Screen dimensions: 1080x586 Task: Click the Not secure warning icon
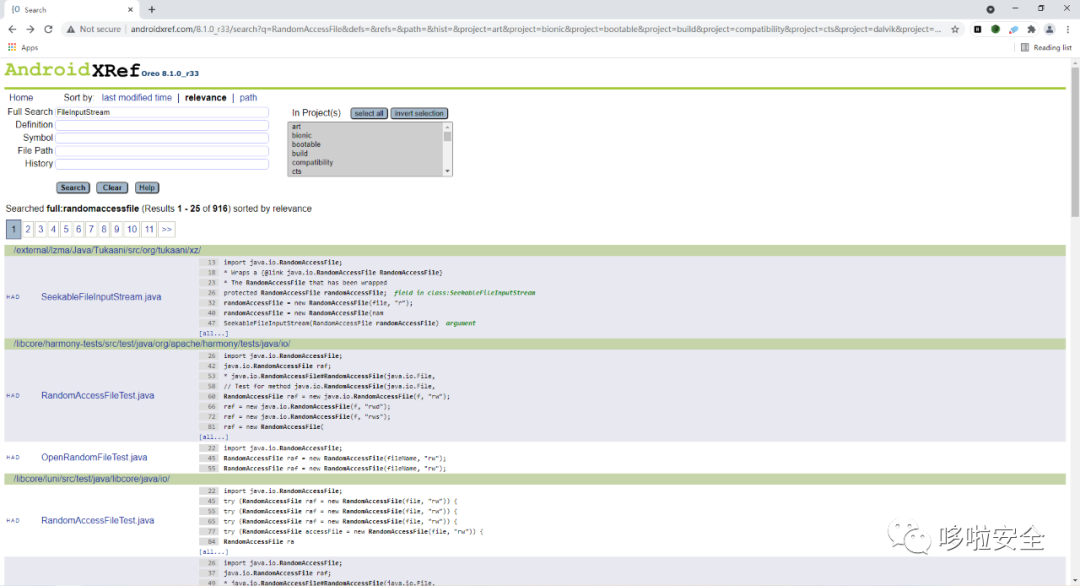[70, 29]
